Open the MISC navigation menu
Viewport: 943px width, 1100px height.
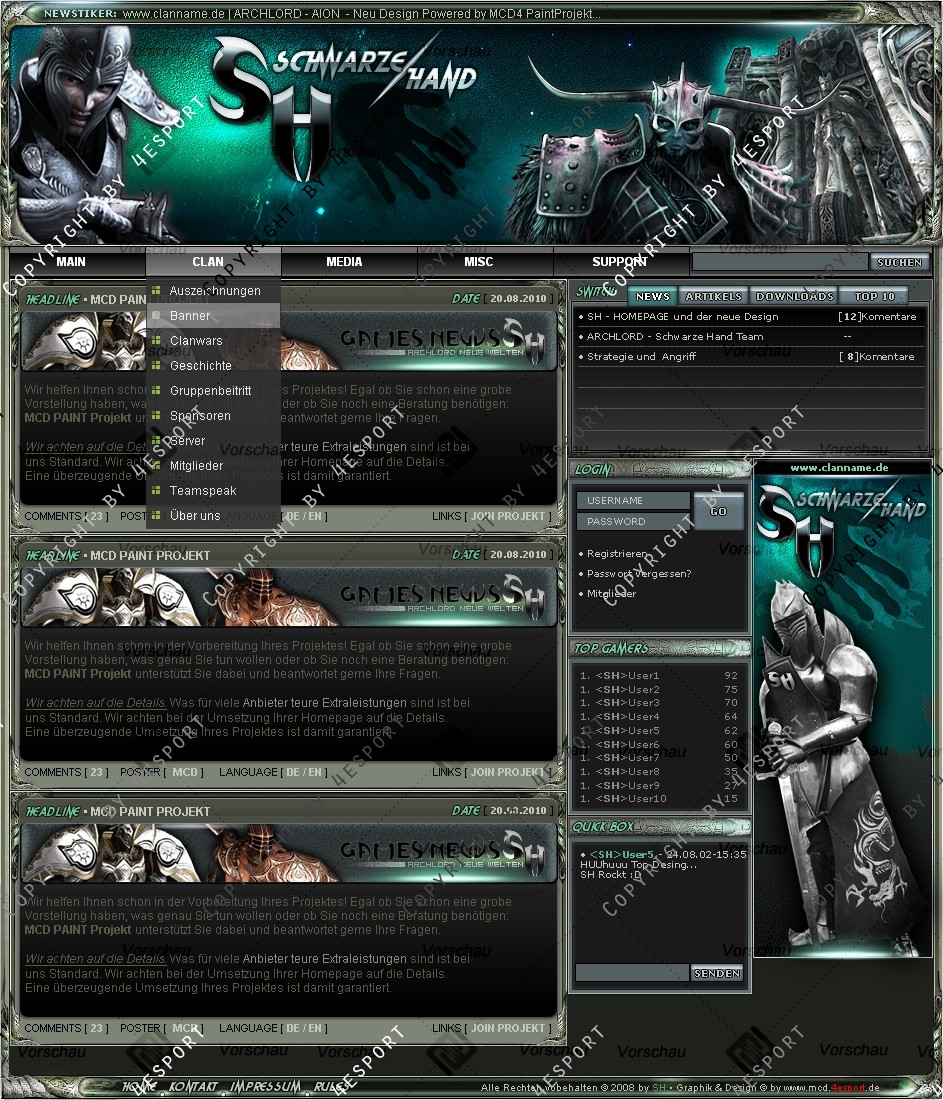[x=479, y=262]
